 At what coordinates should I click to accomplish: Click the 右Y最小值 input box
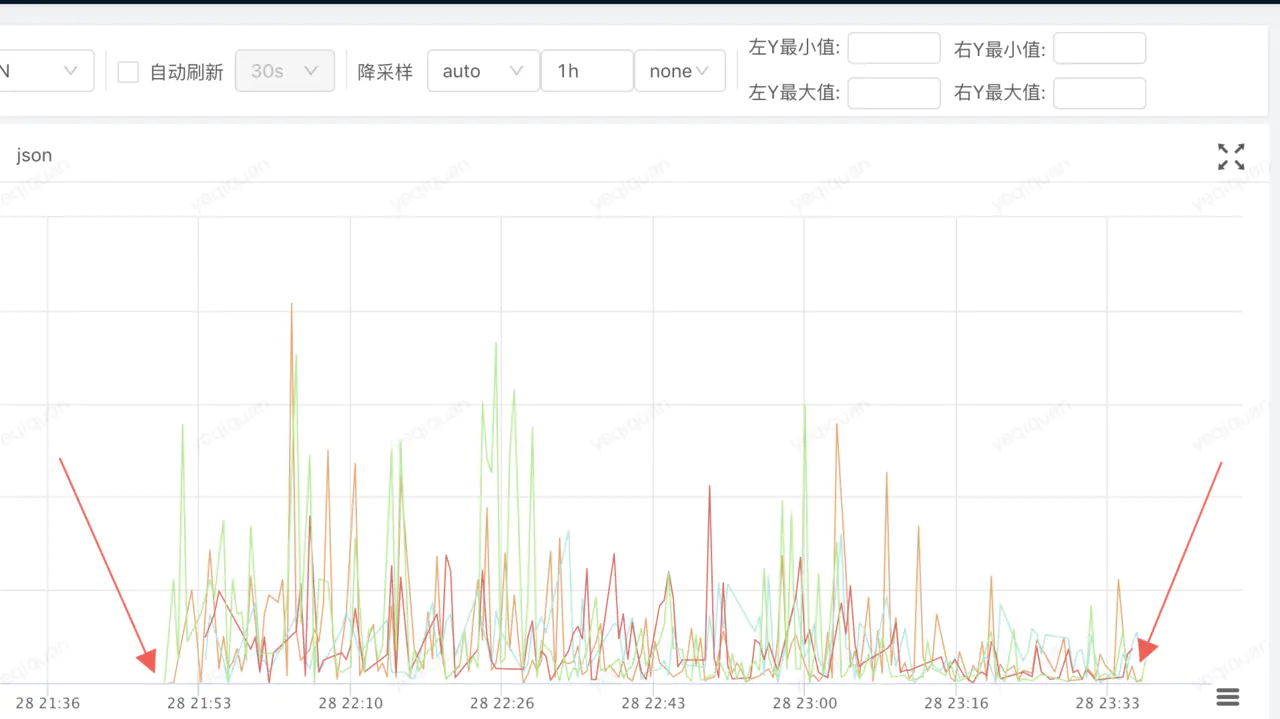pyautogui.click(x=1099, y=47)
